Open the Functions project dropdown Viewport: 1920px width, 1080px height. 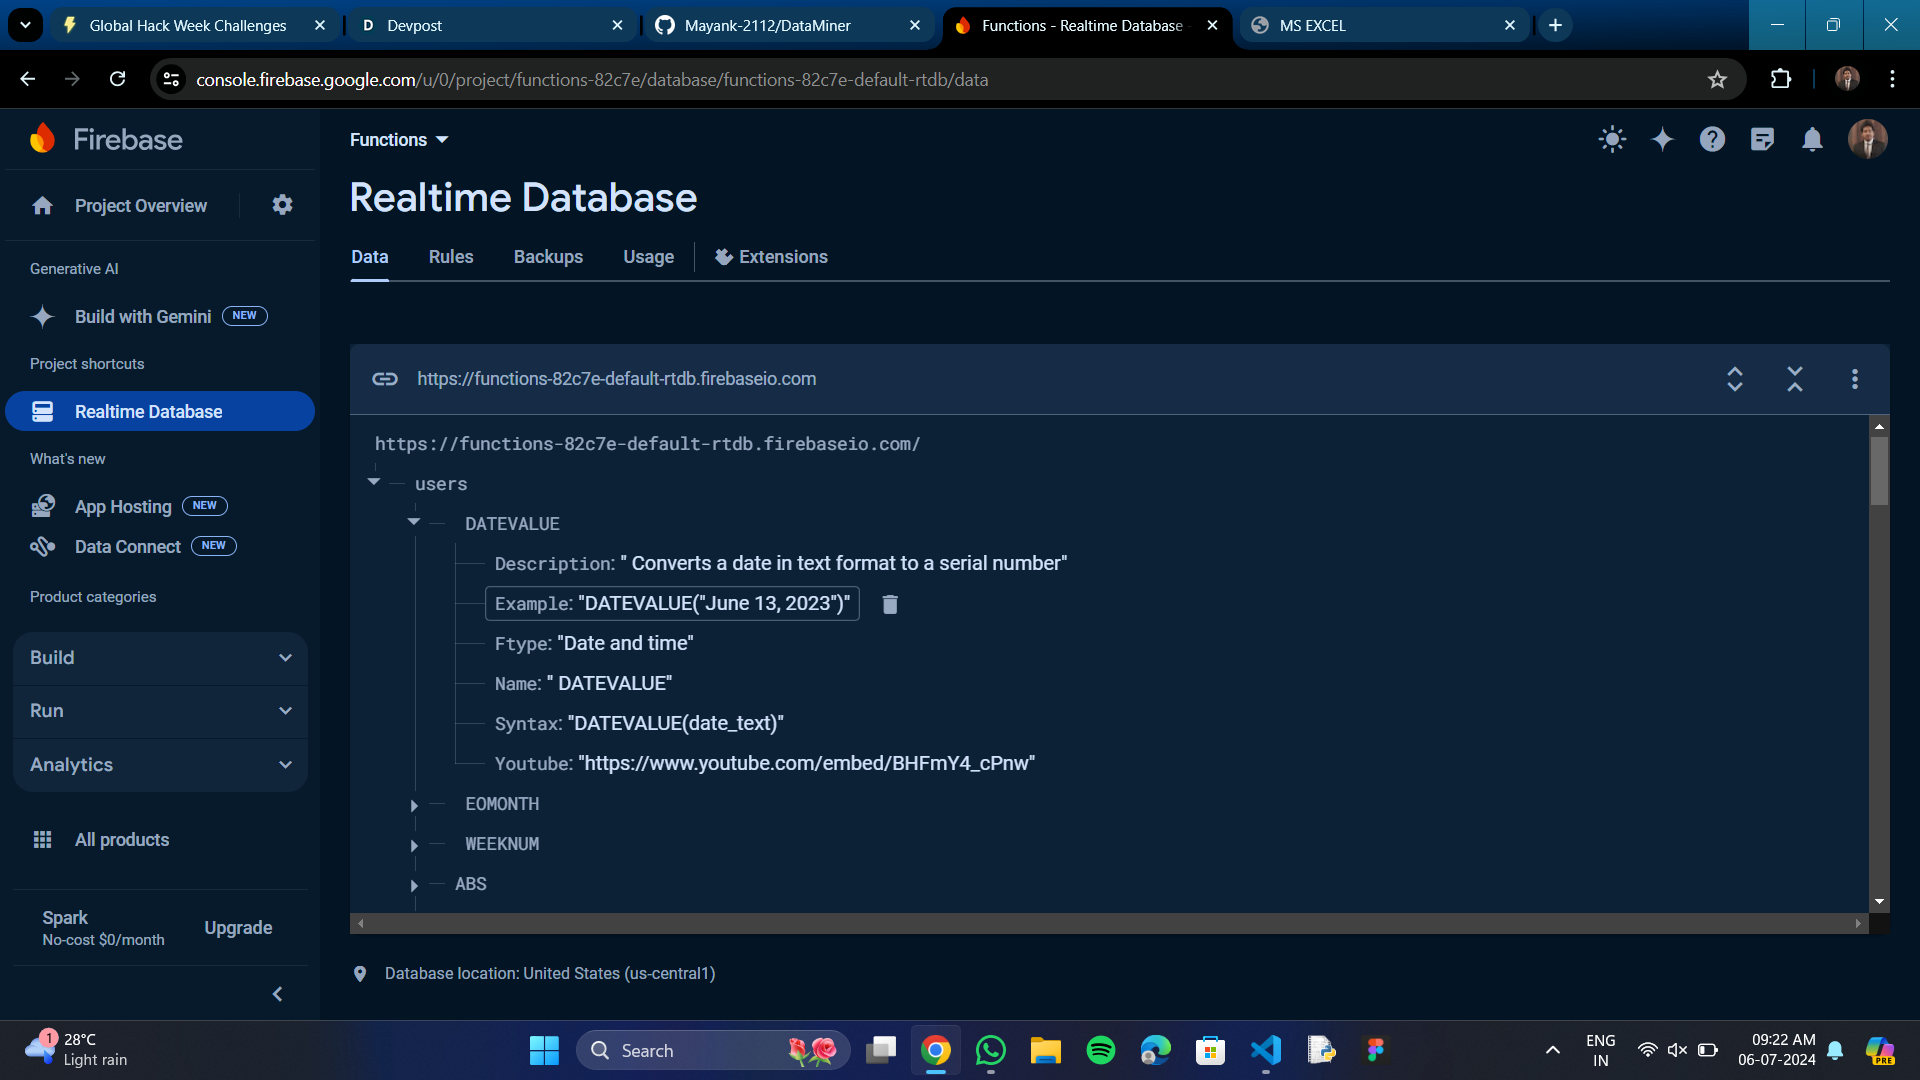coord(399,140)
